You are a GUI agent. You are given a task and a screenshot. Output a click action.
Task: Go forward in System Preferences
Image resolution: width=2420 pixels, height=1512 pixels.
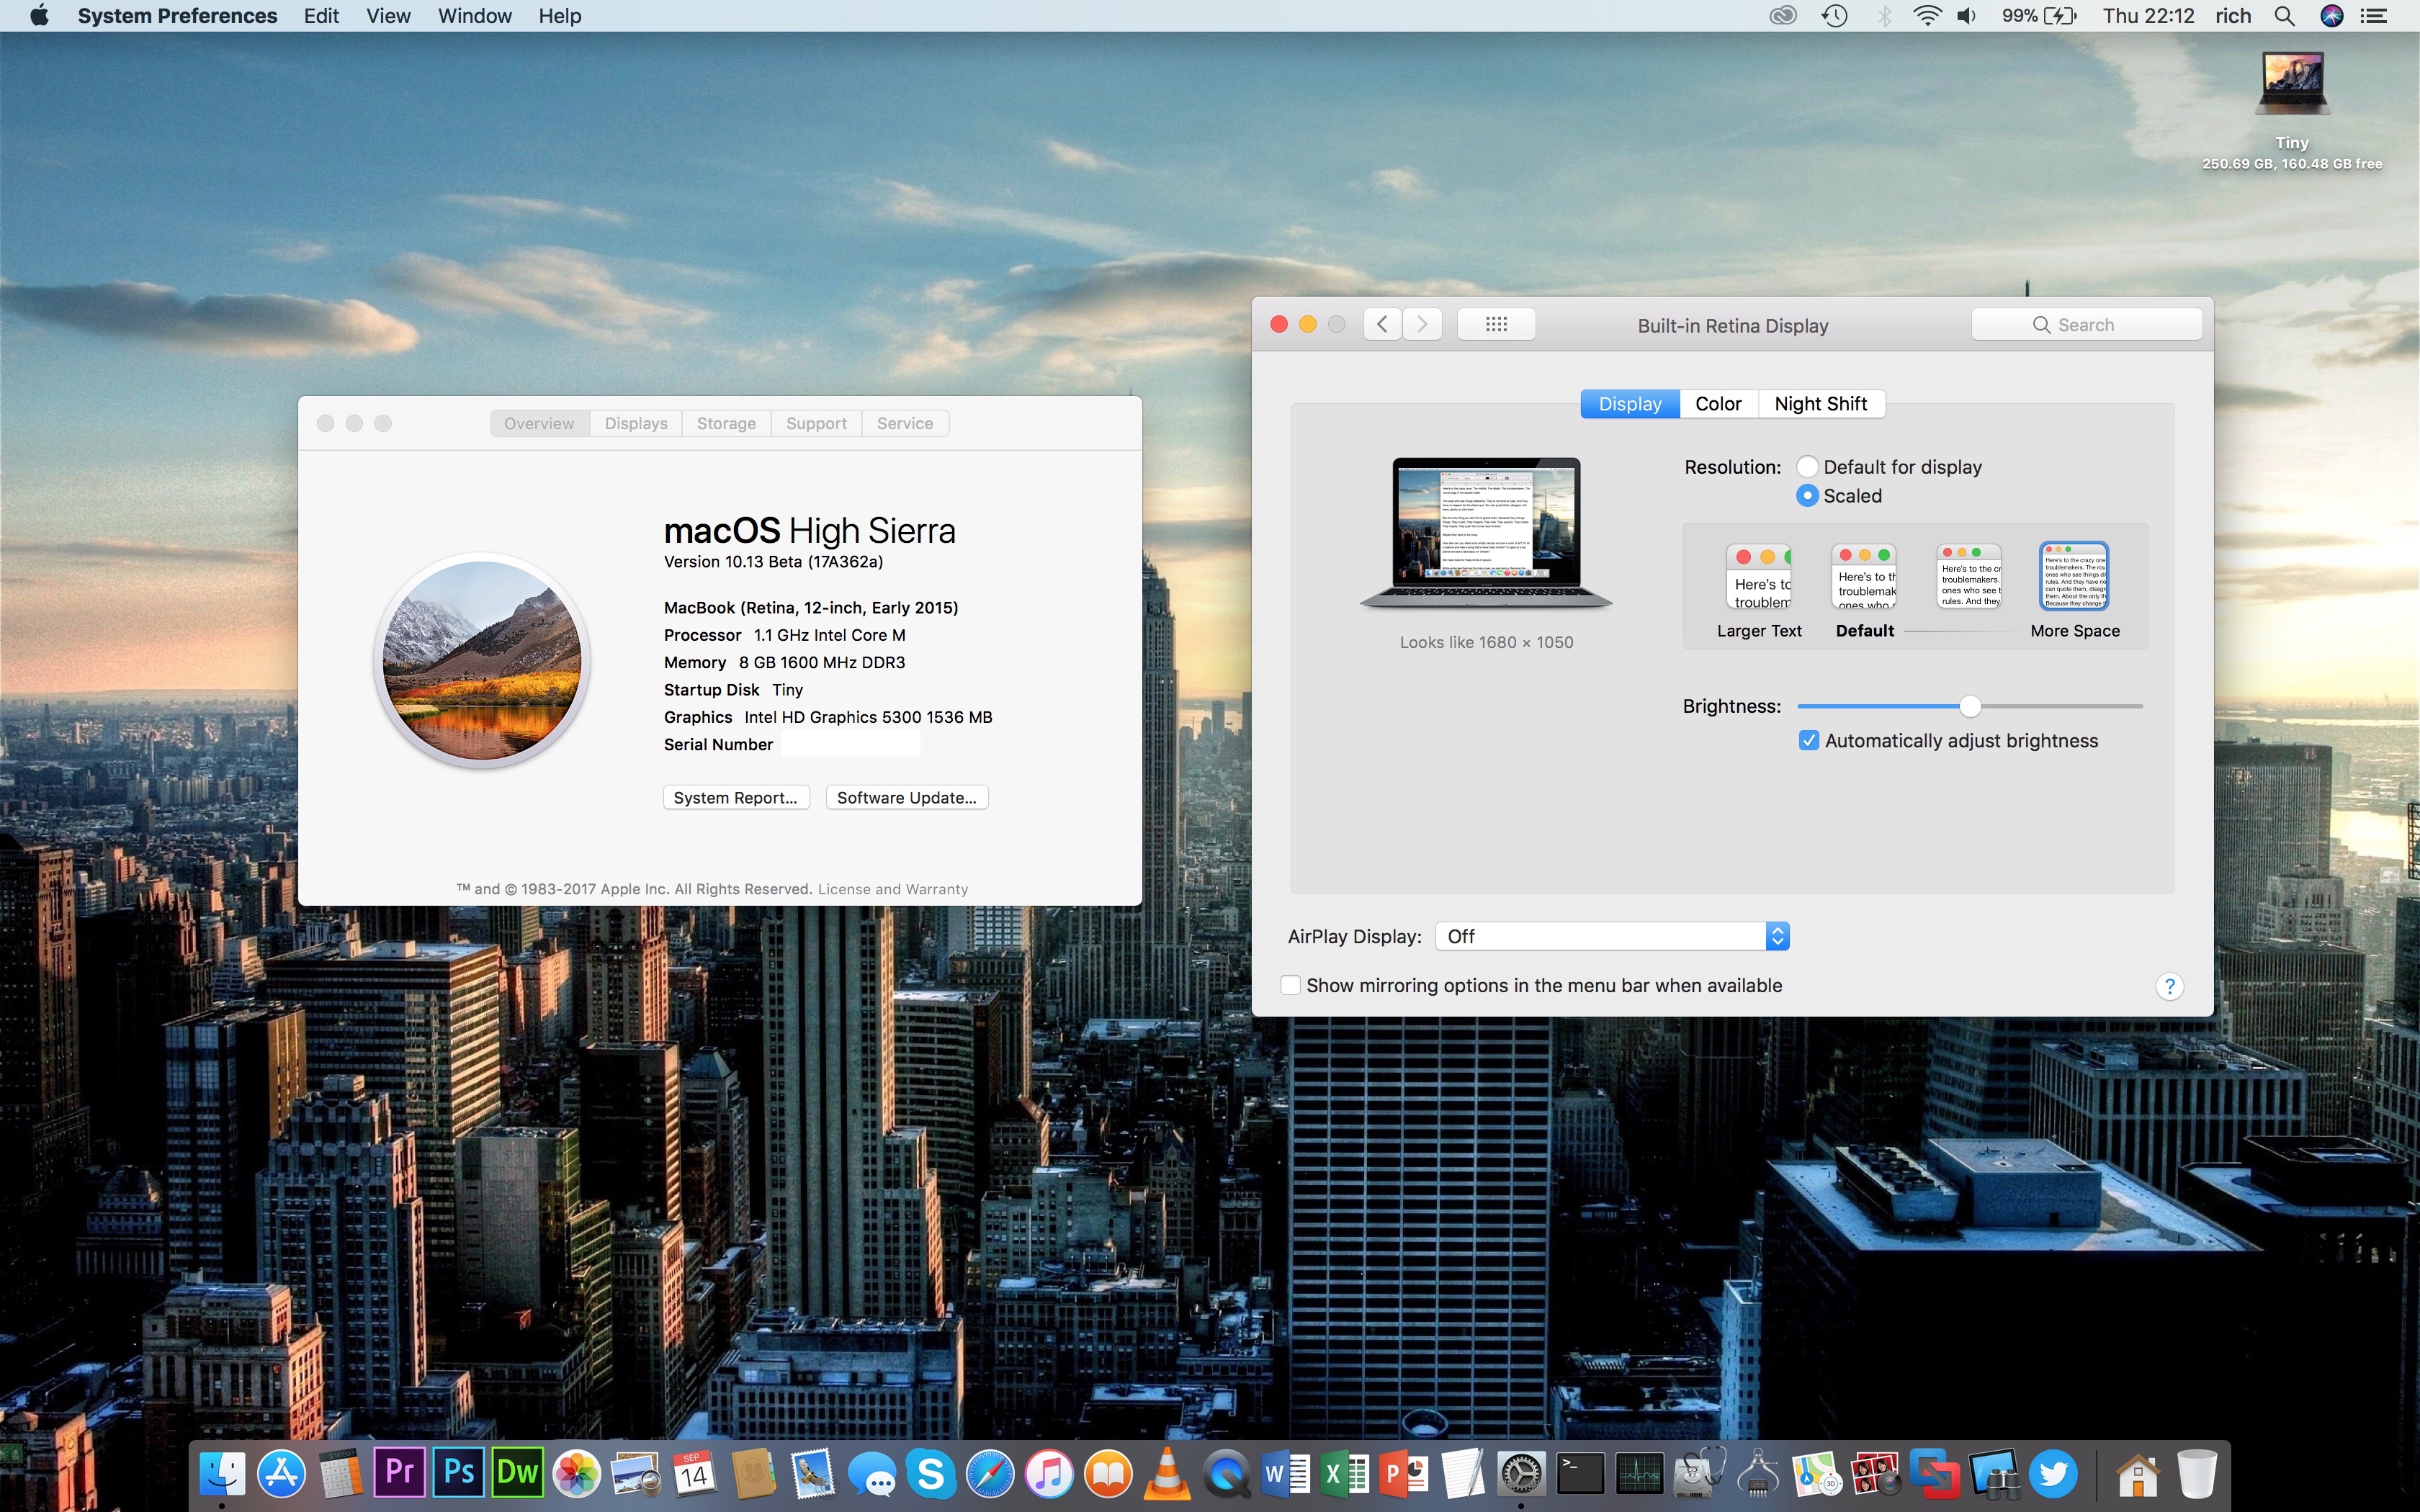point(1422,324)
